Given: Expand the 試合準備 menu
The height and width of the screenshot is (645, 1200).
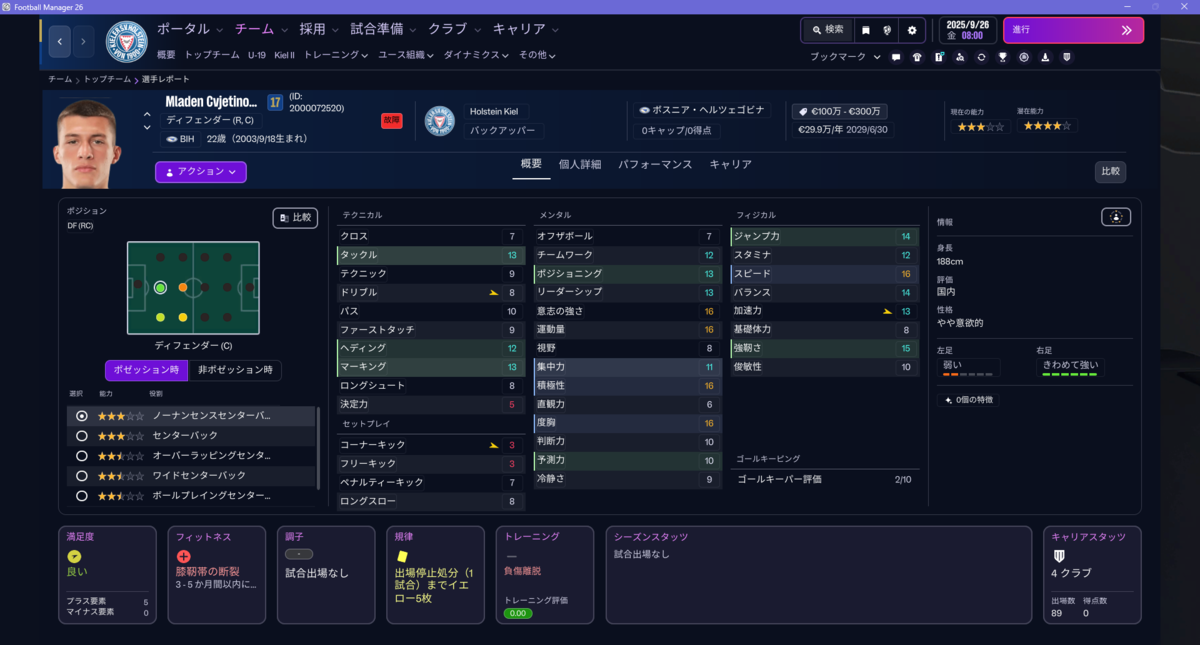Looking at the screenshot, I should tap(384, 29).
